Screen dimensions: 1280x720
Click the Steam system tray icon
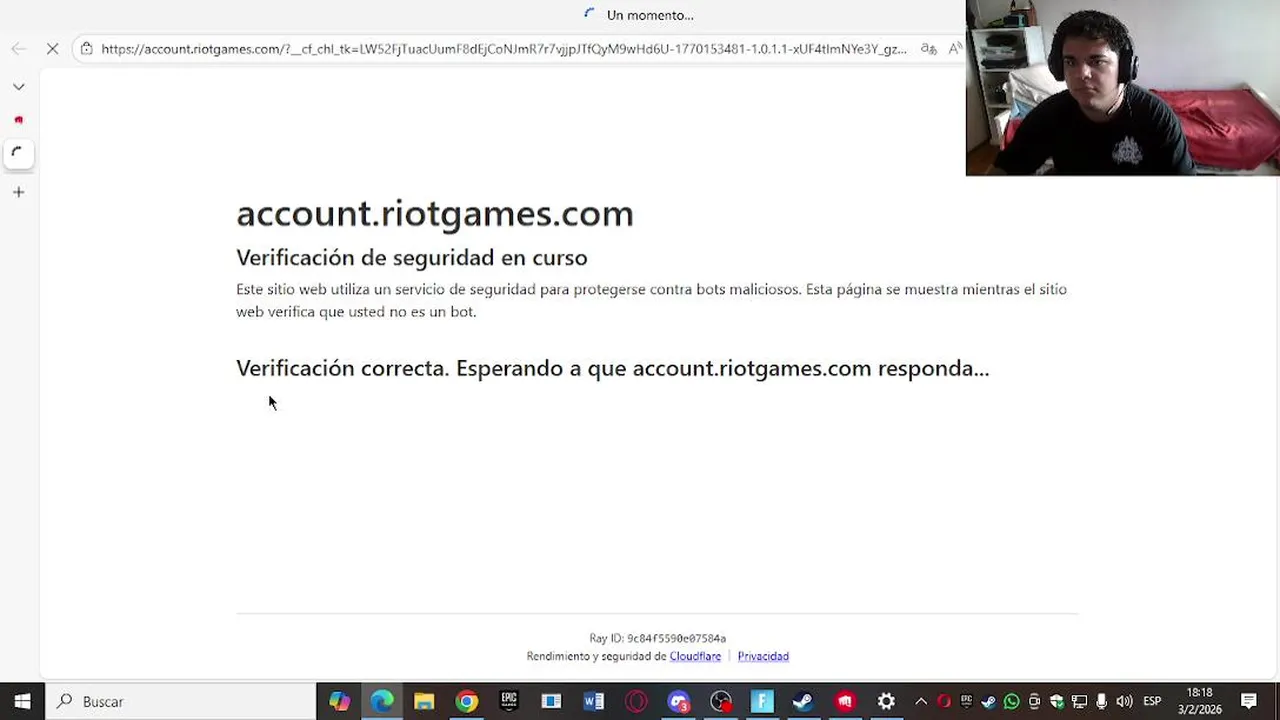click(988, 701)
